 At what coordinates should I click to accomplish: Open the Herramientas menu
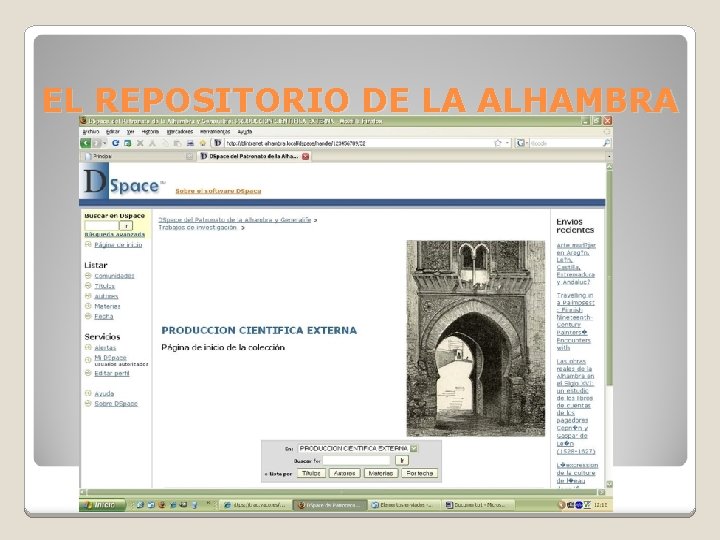coord(214,132)
